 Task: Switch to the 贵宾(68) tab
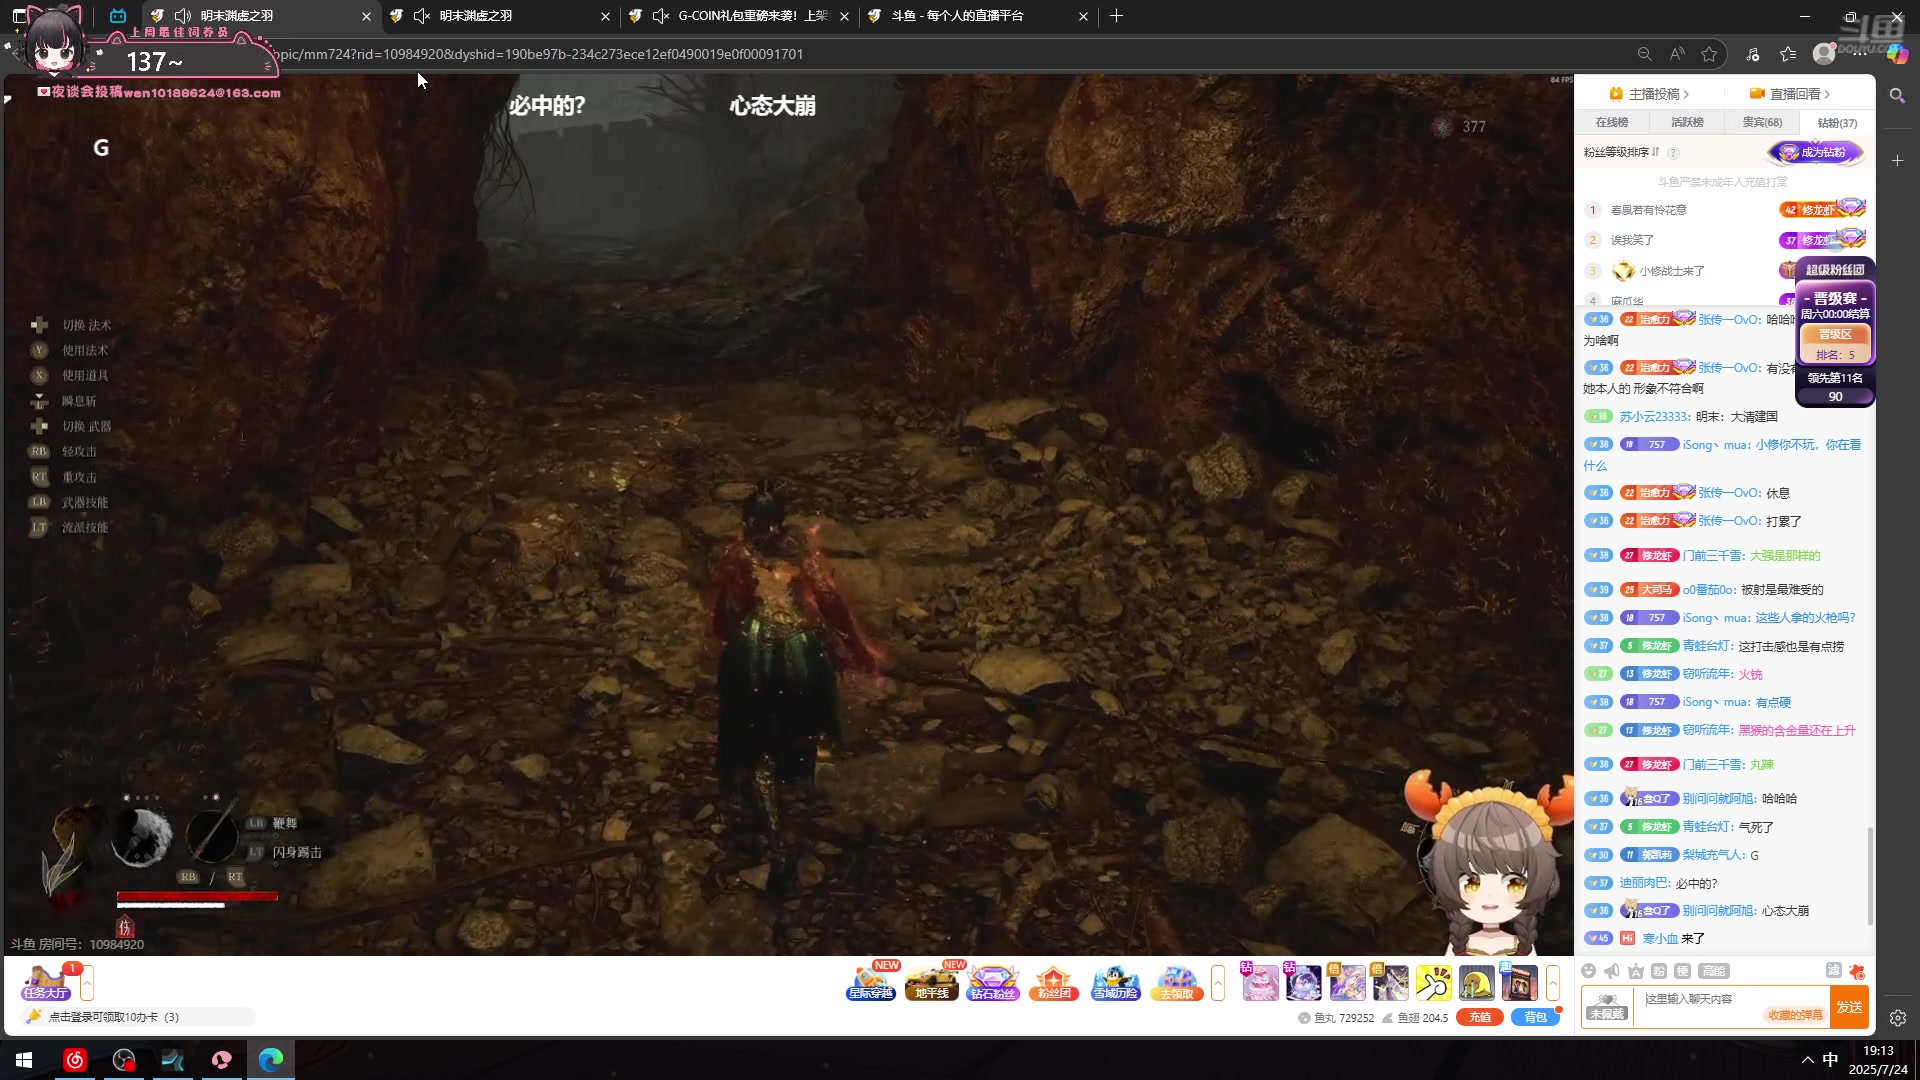point(1762,122)
